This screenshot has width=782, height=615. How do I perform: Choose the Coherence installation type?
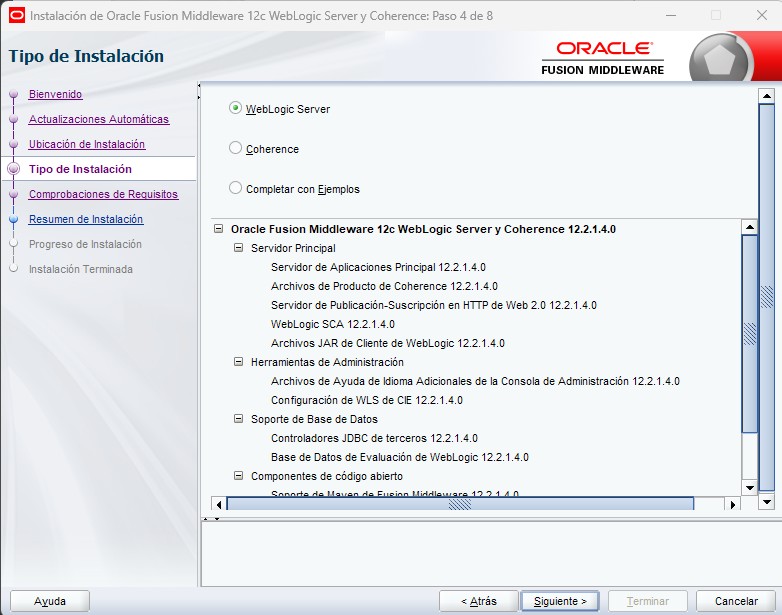coord(235,148)
